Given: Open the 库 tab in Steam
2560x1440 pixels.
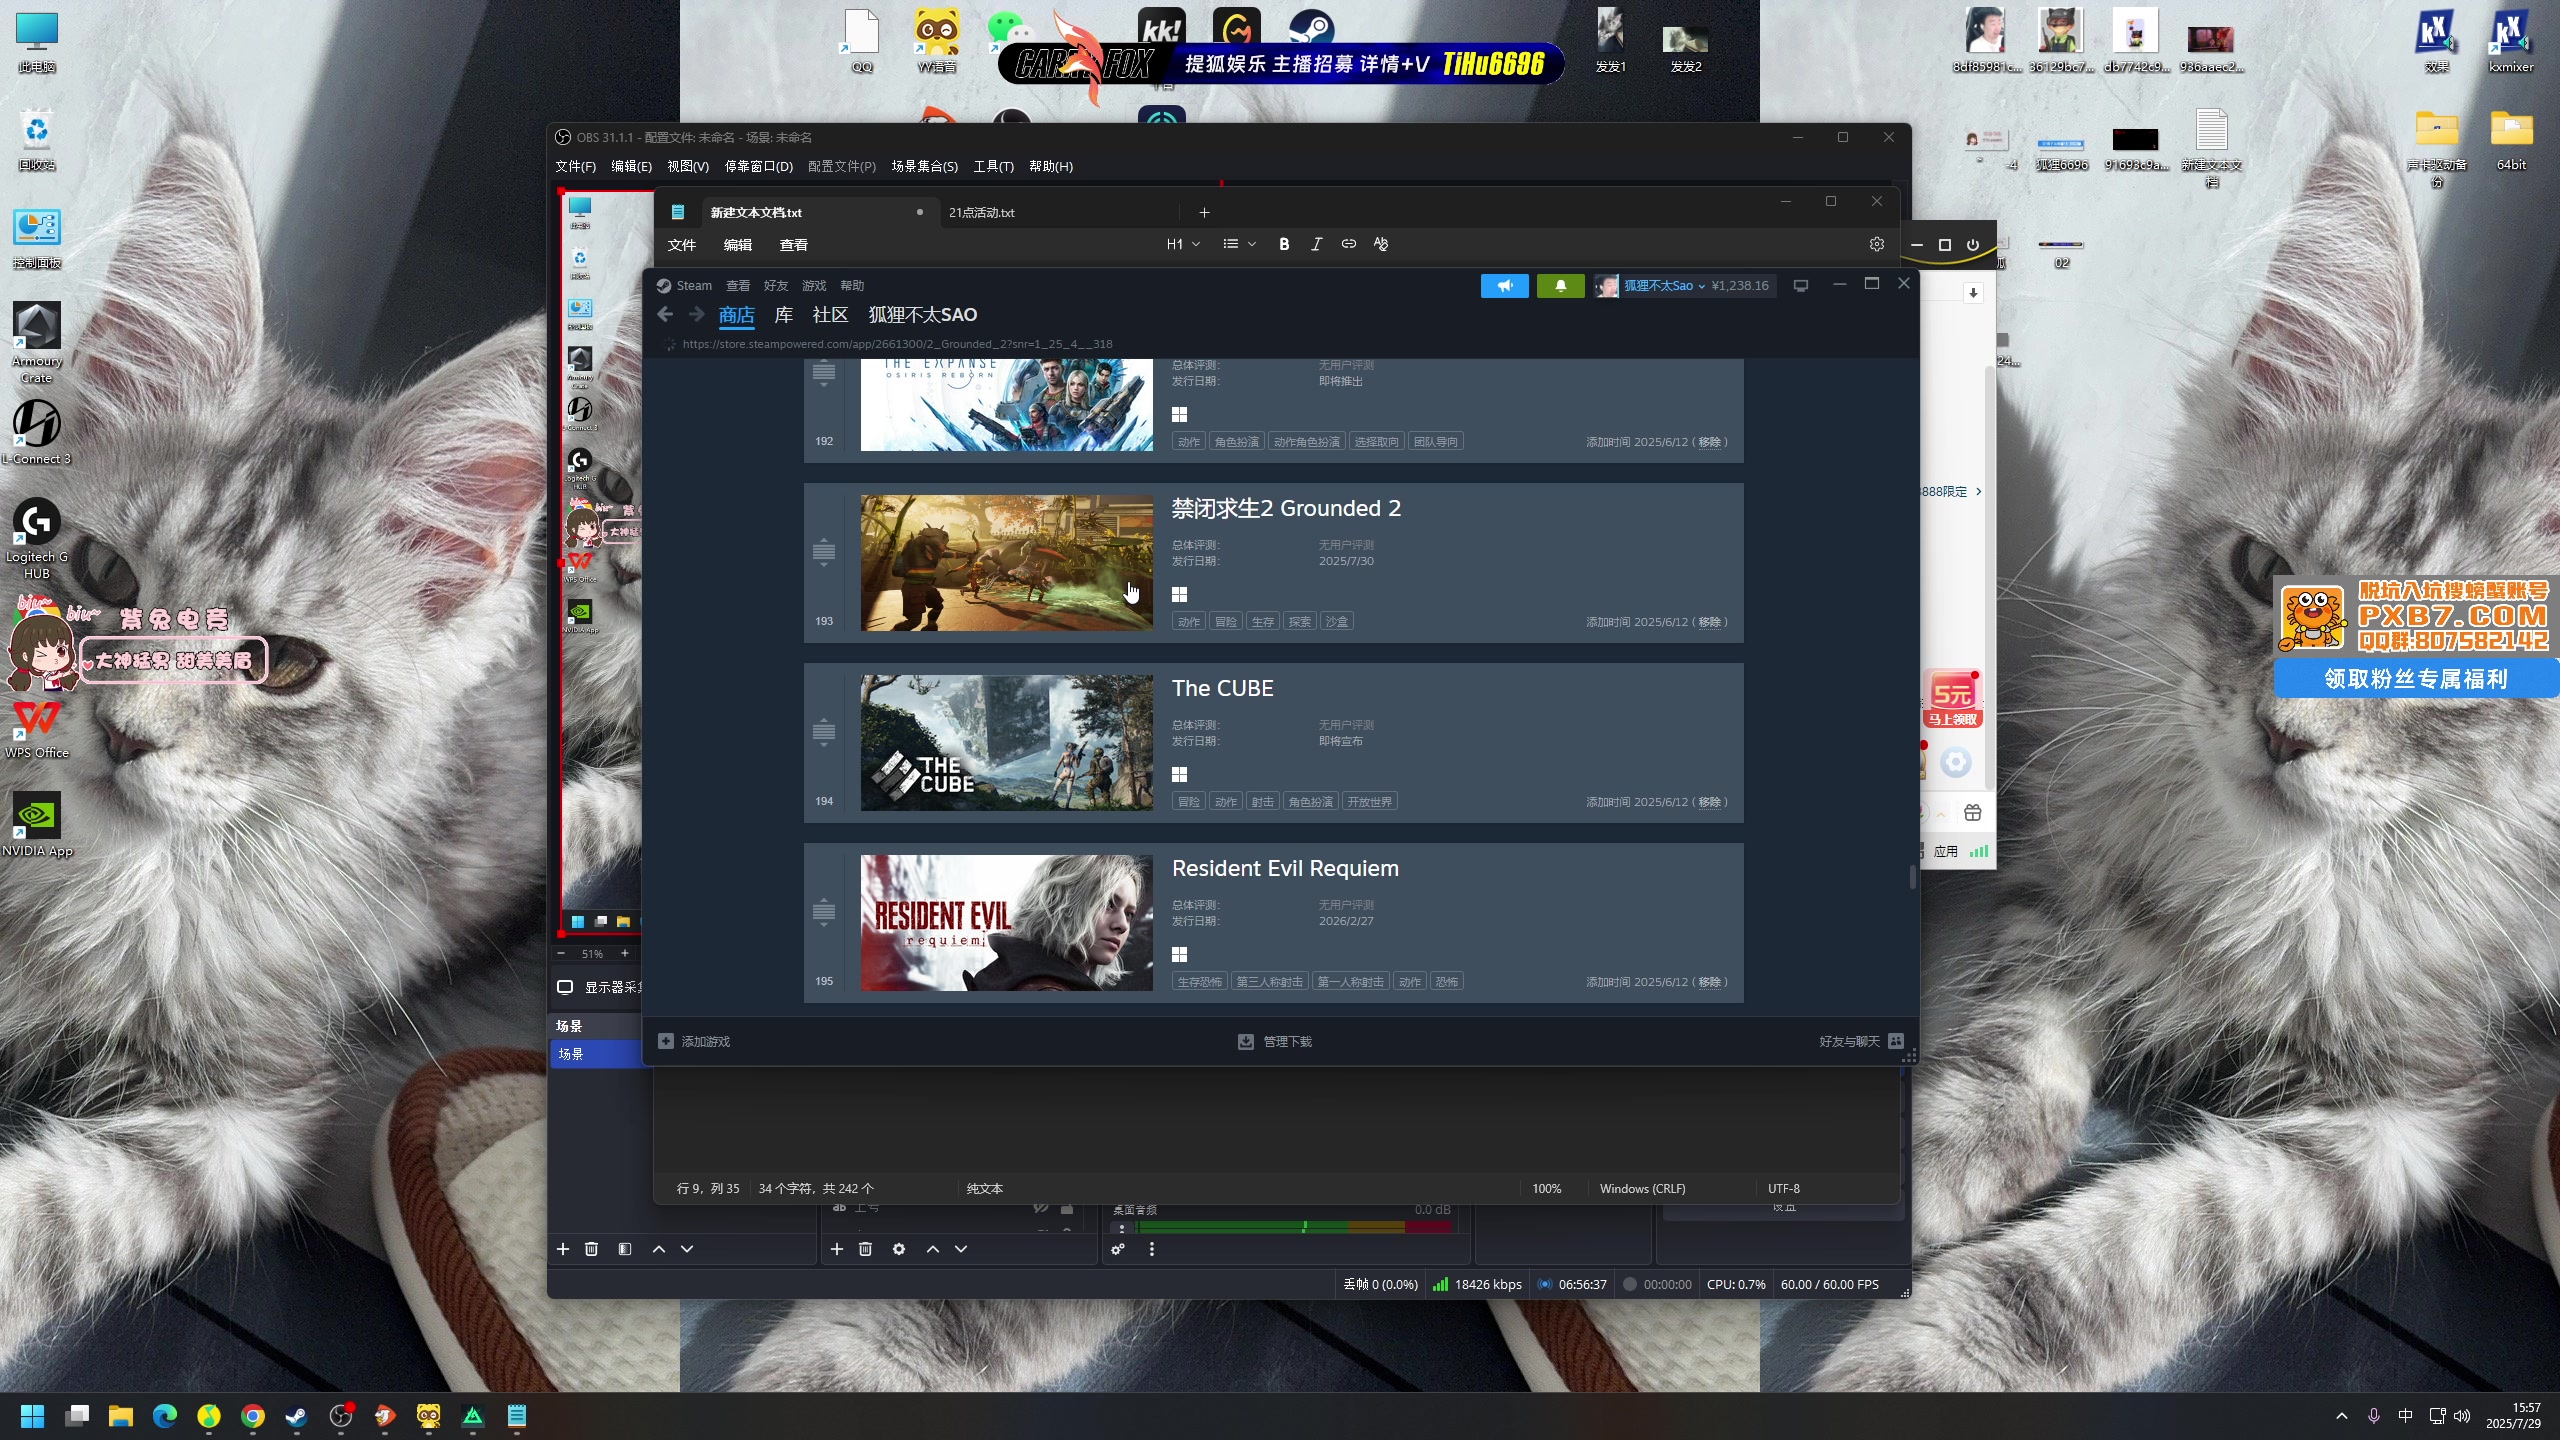Looking at the screenshot, I should (784, 315).
